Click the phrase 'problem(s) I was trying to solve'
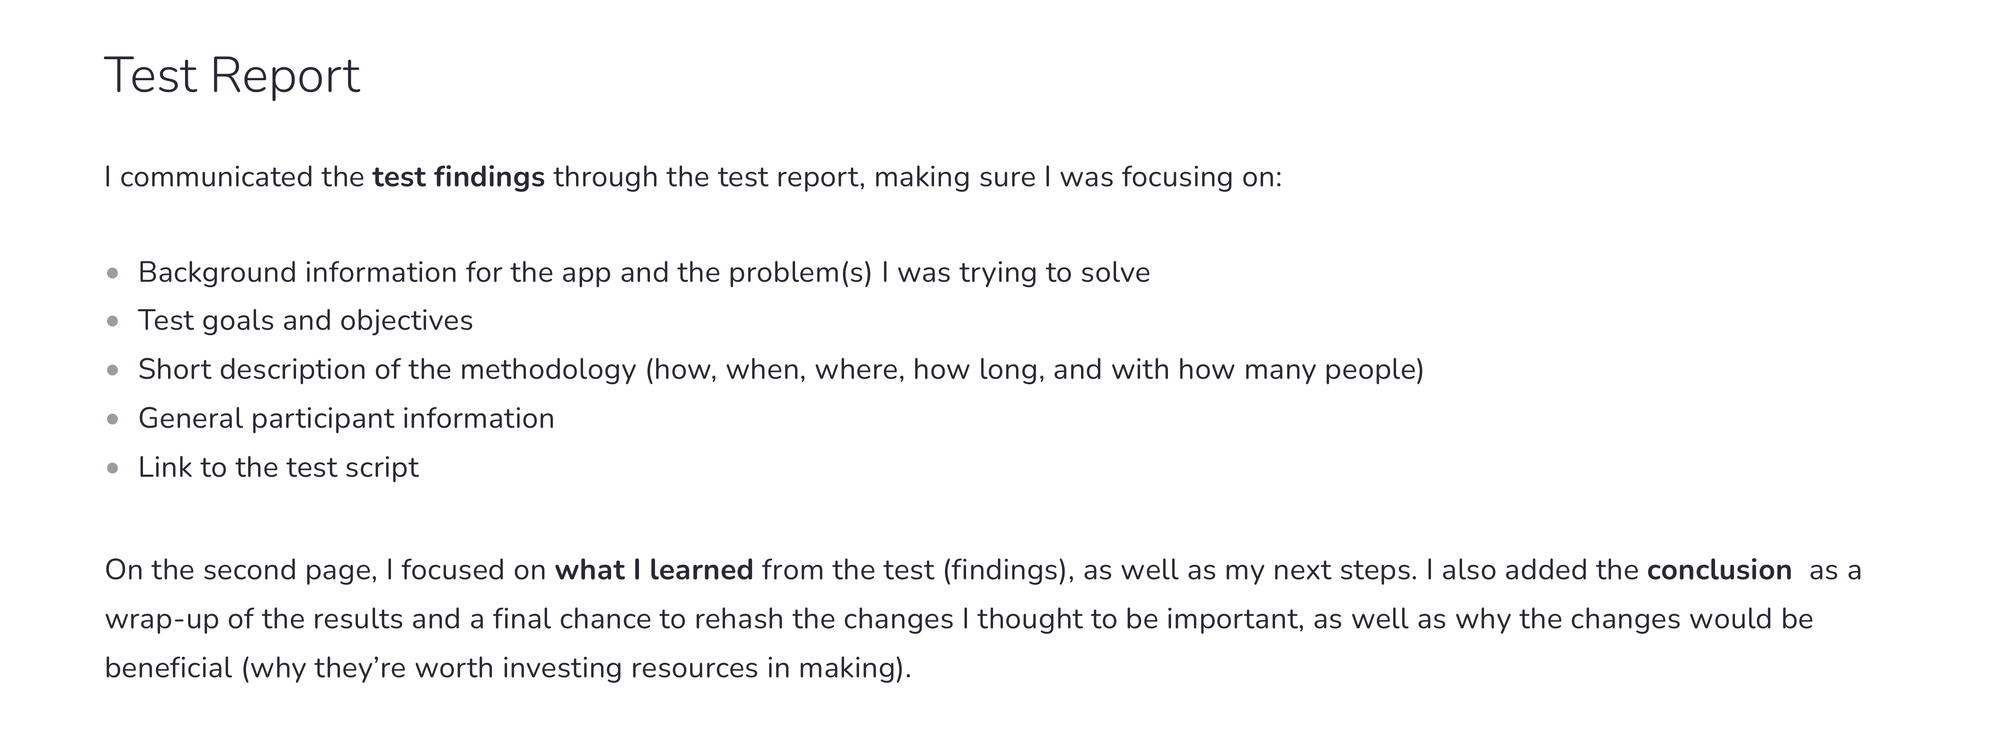This screenshot has width=2000, height=732. point(939,273)
